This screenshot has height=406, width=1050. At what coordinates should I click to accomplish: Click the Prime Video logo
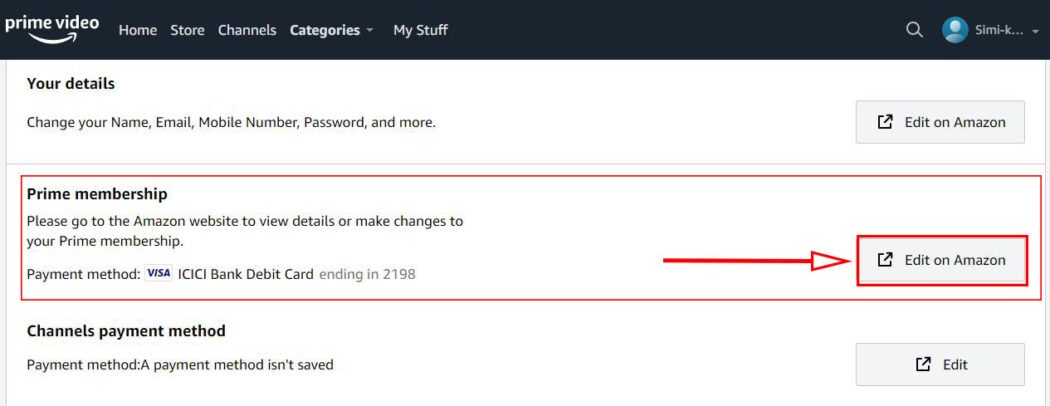coord(51,28)
